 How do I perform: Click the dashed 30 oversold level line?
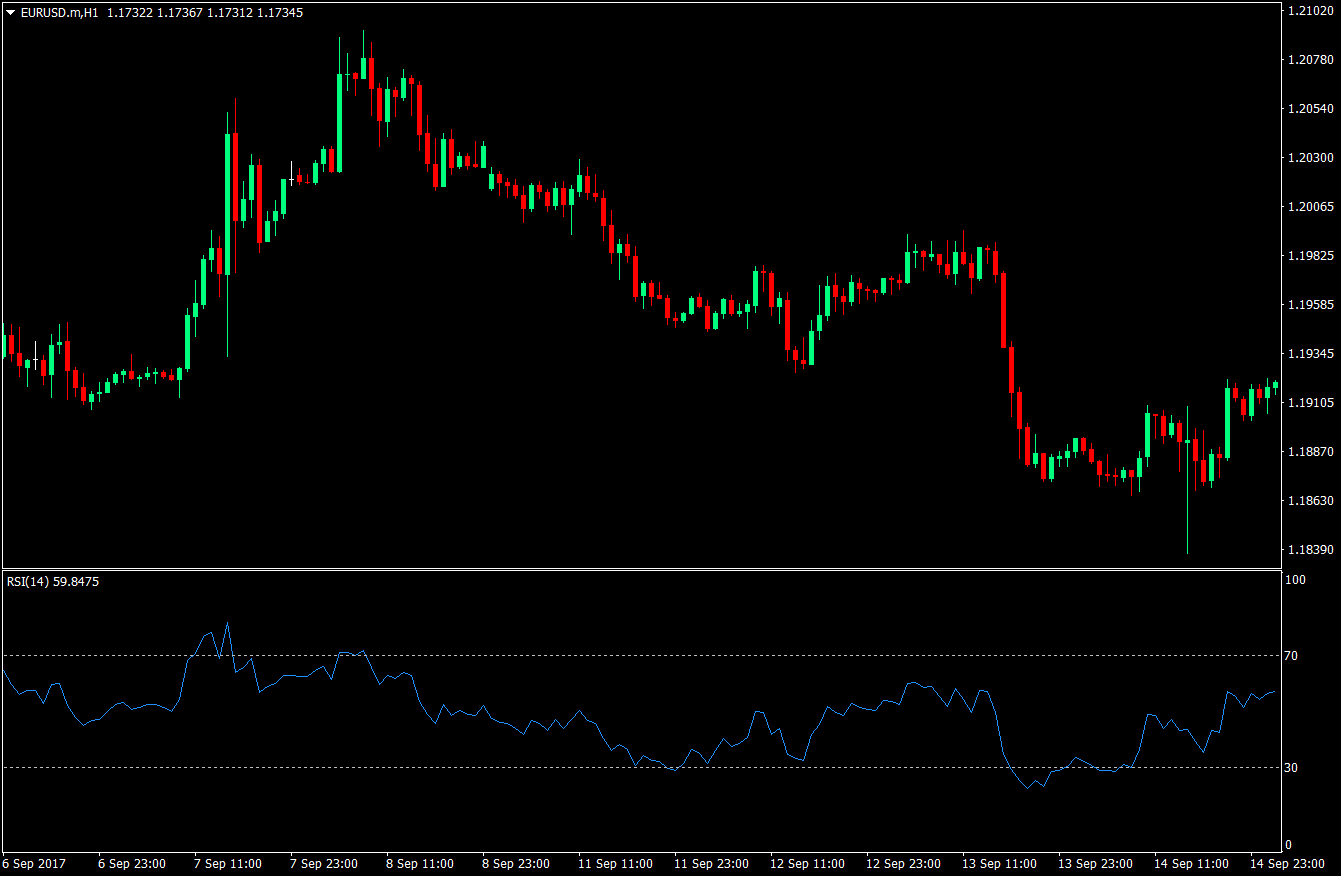click(x=650, y=769)
